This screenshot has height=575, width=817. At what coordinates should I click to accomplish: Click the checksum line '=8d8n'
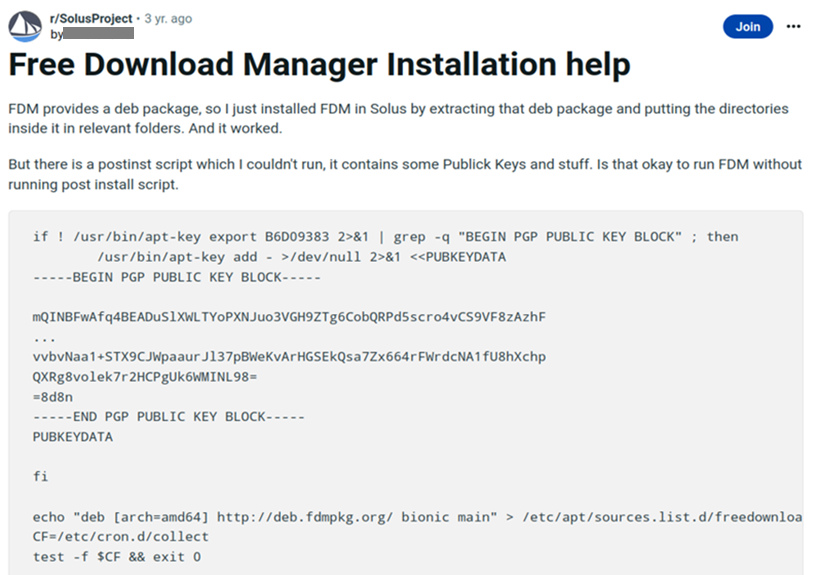click(53, 397)
